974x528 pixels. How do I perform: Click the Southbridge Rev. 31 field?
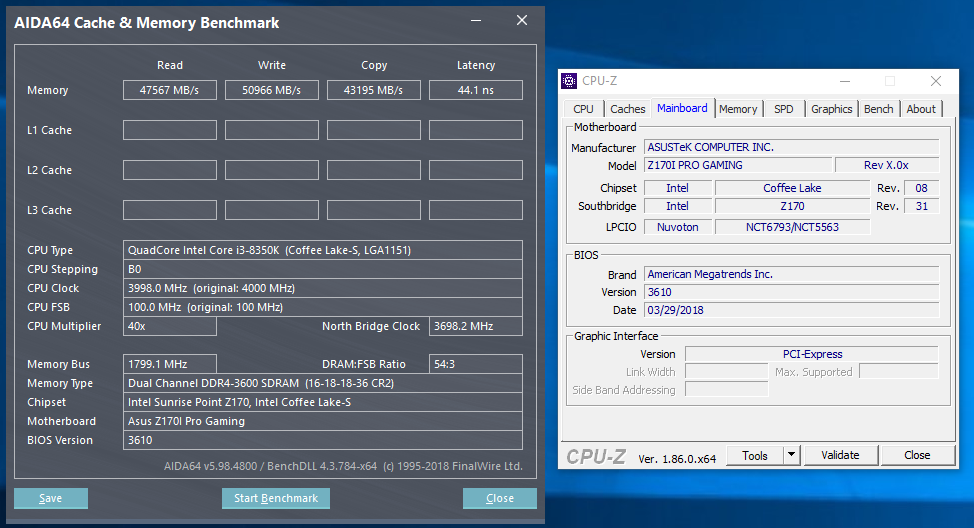(921, 206)
